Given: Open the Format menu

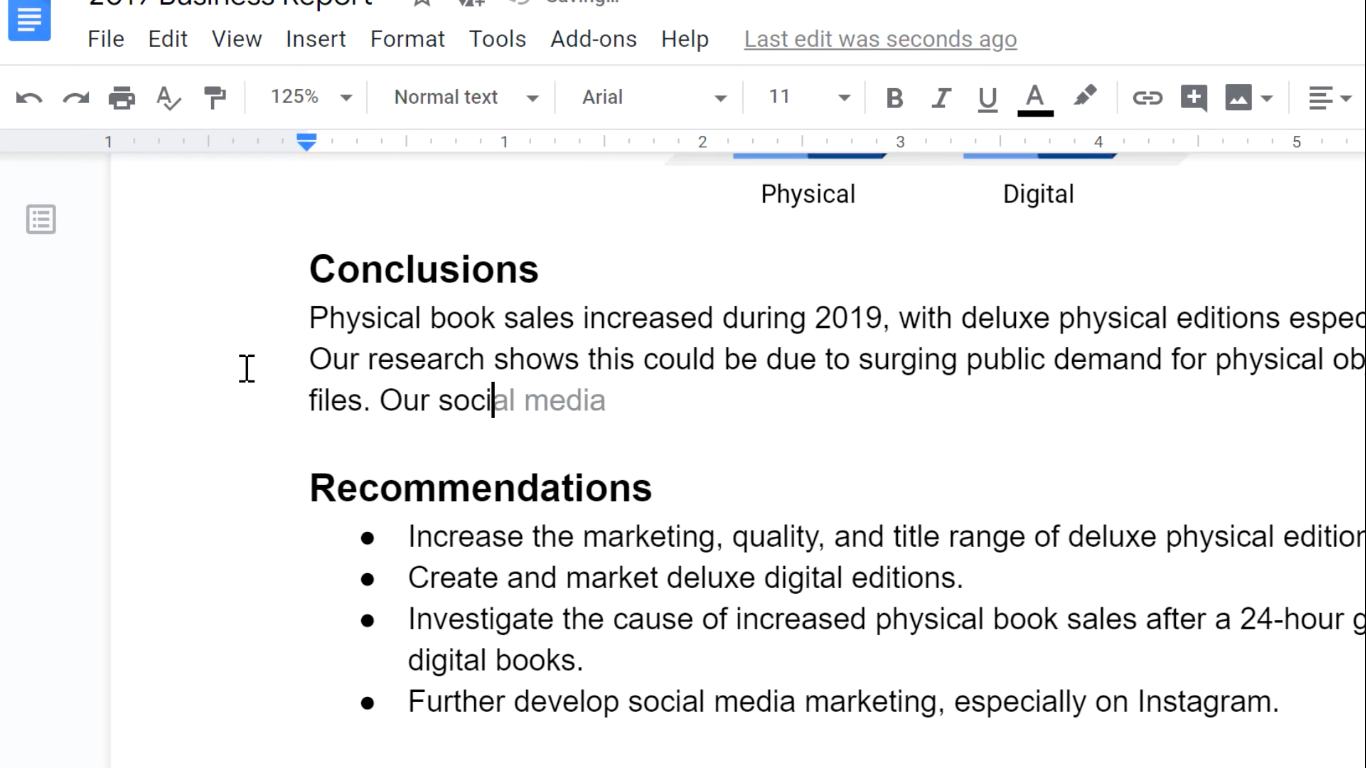Looking at the screenshot, I should tap(407, 39).
